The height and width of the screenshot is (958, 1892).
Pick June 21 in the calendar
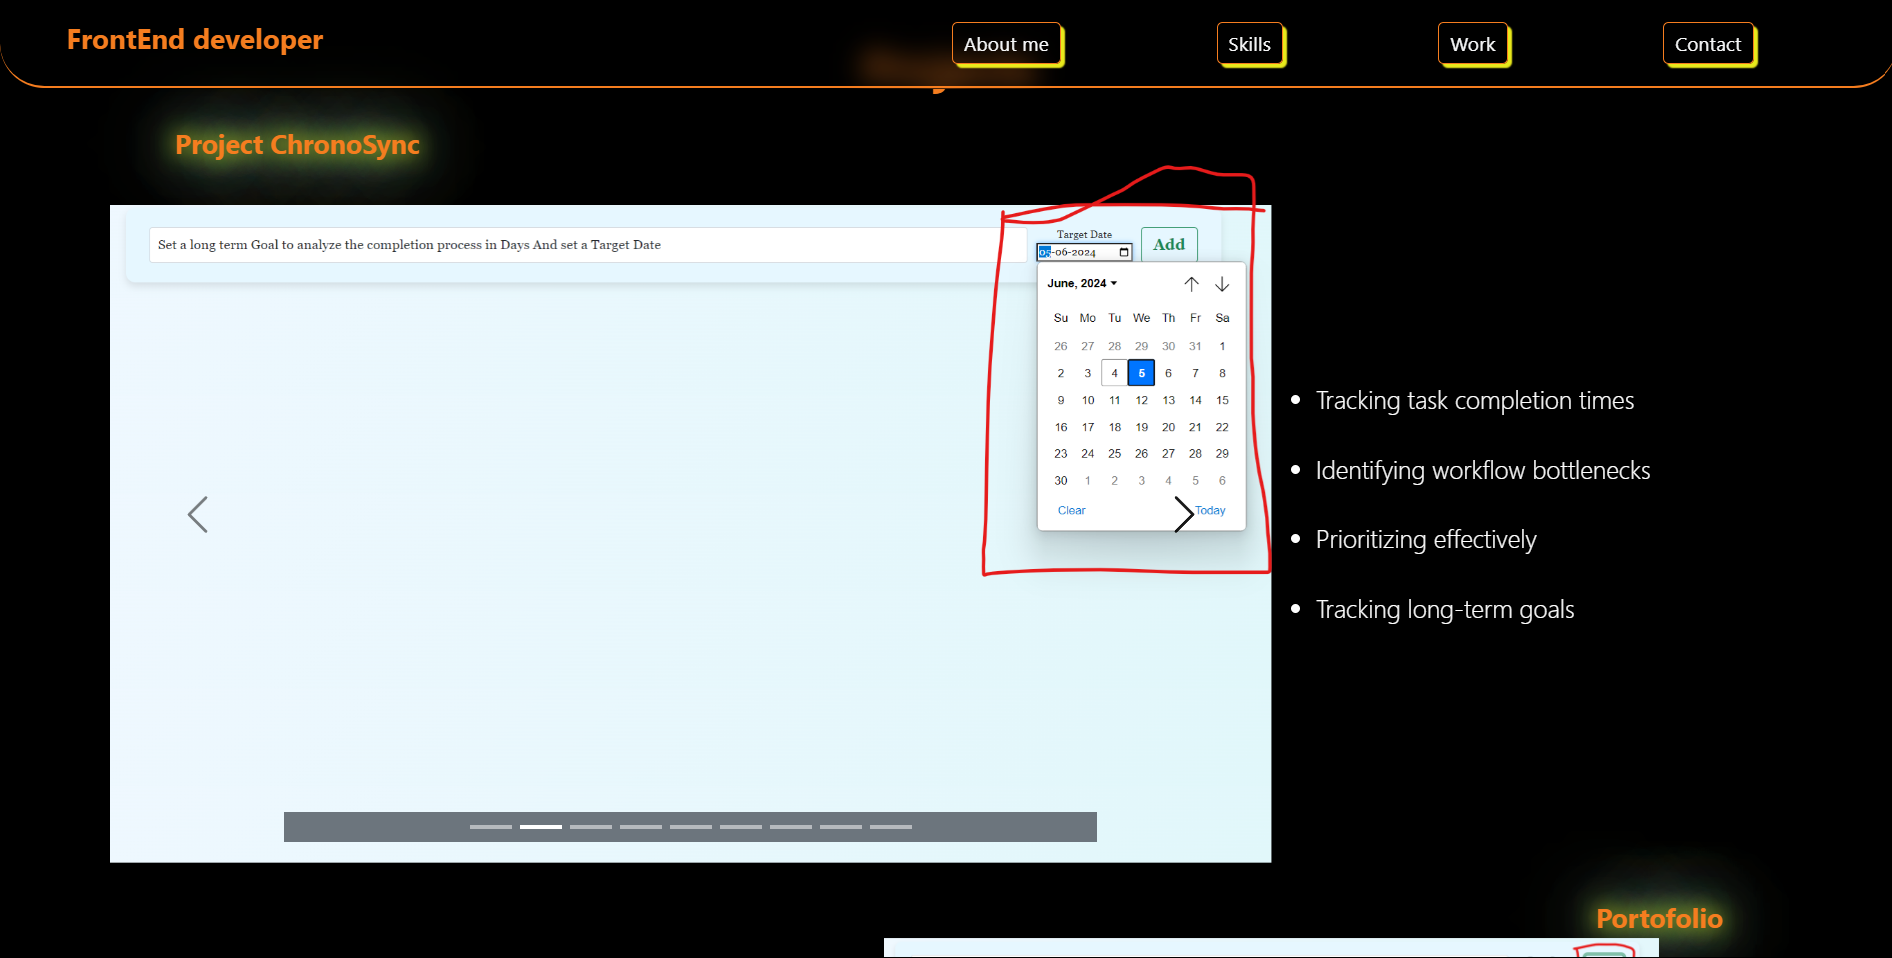(x=1195, y=427)
